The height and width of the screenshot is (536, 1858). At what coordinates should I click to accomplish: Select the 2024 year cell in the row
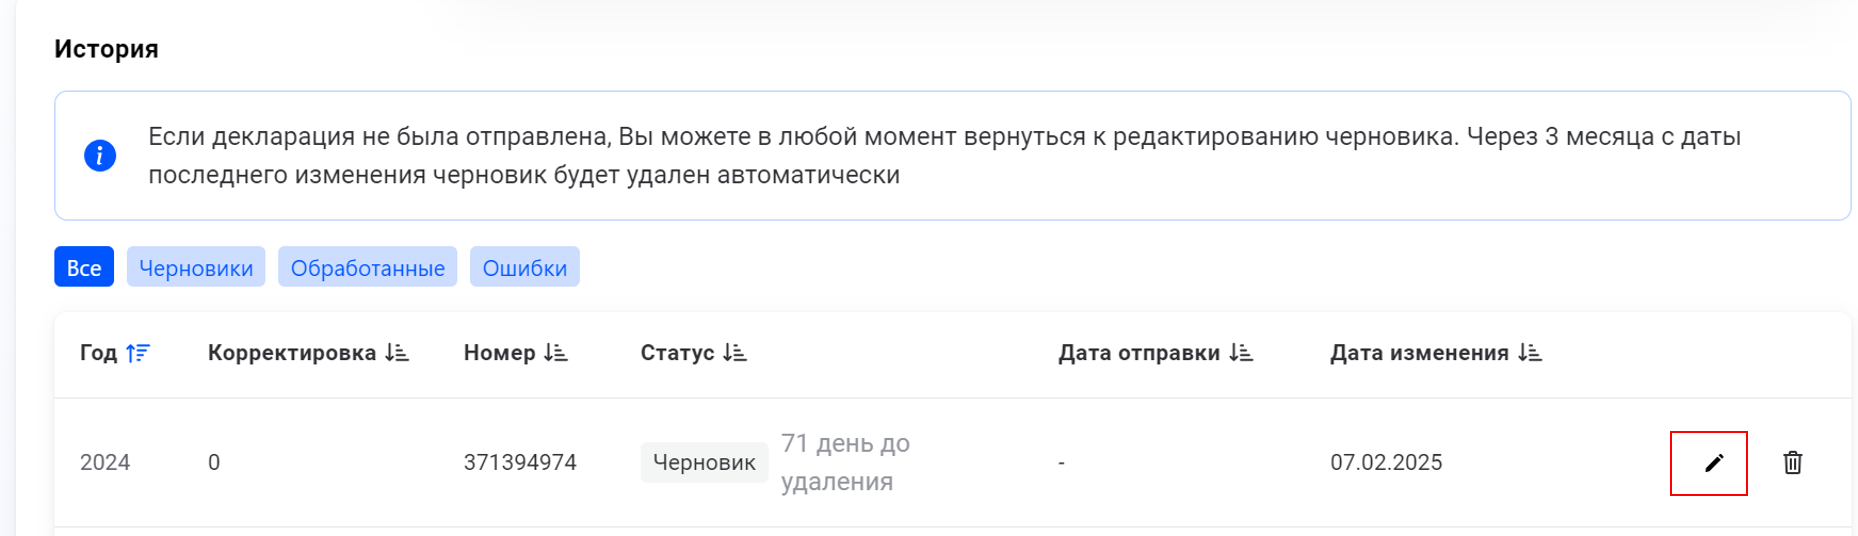pos(105,462)
